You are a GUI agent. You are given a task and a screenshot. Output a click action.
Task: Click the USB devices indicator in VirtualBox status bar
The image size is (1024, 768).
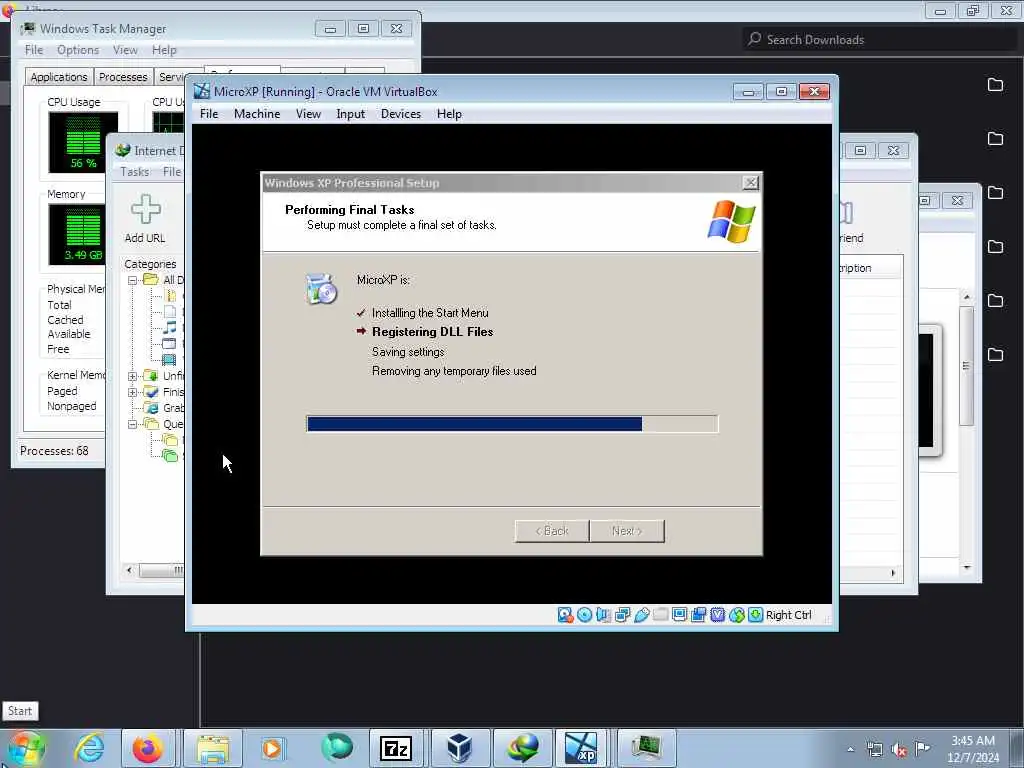(641, 615)
